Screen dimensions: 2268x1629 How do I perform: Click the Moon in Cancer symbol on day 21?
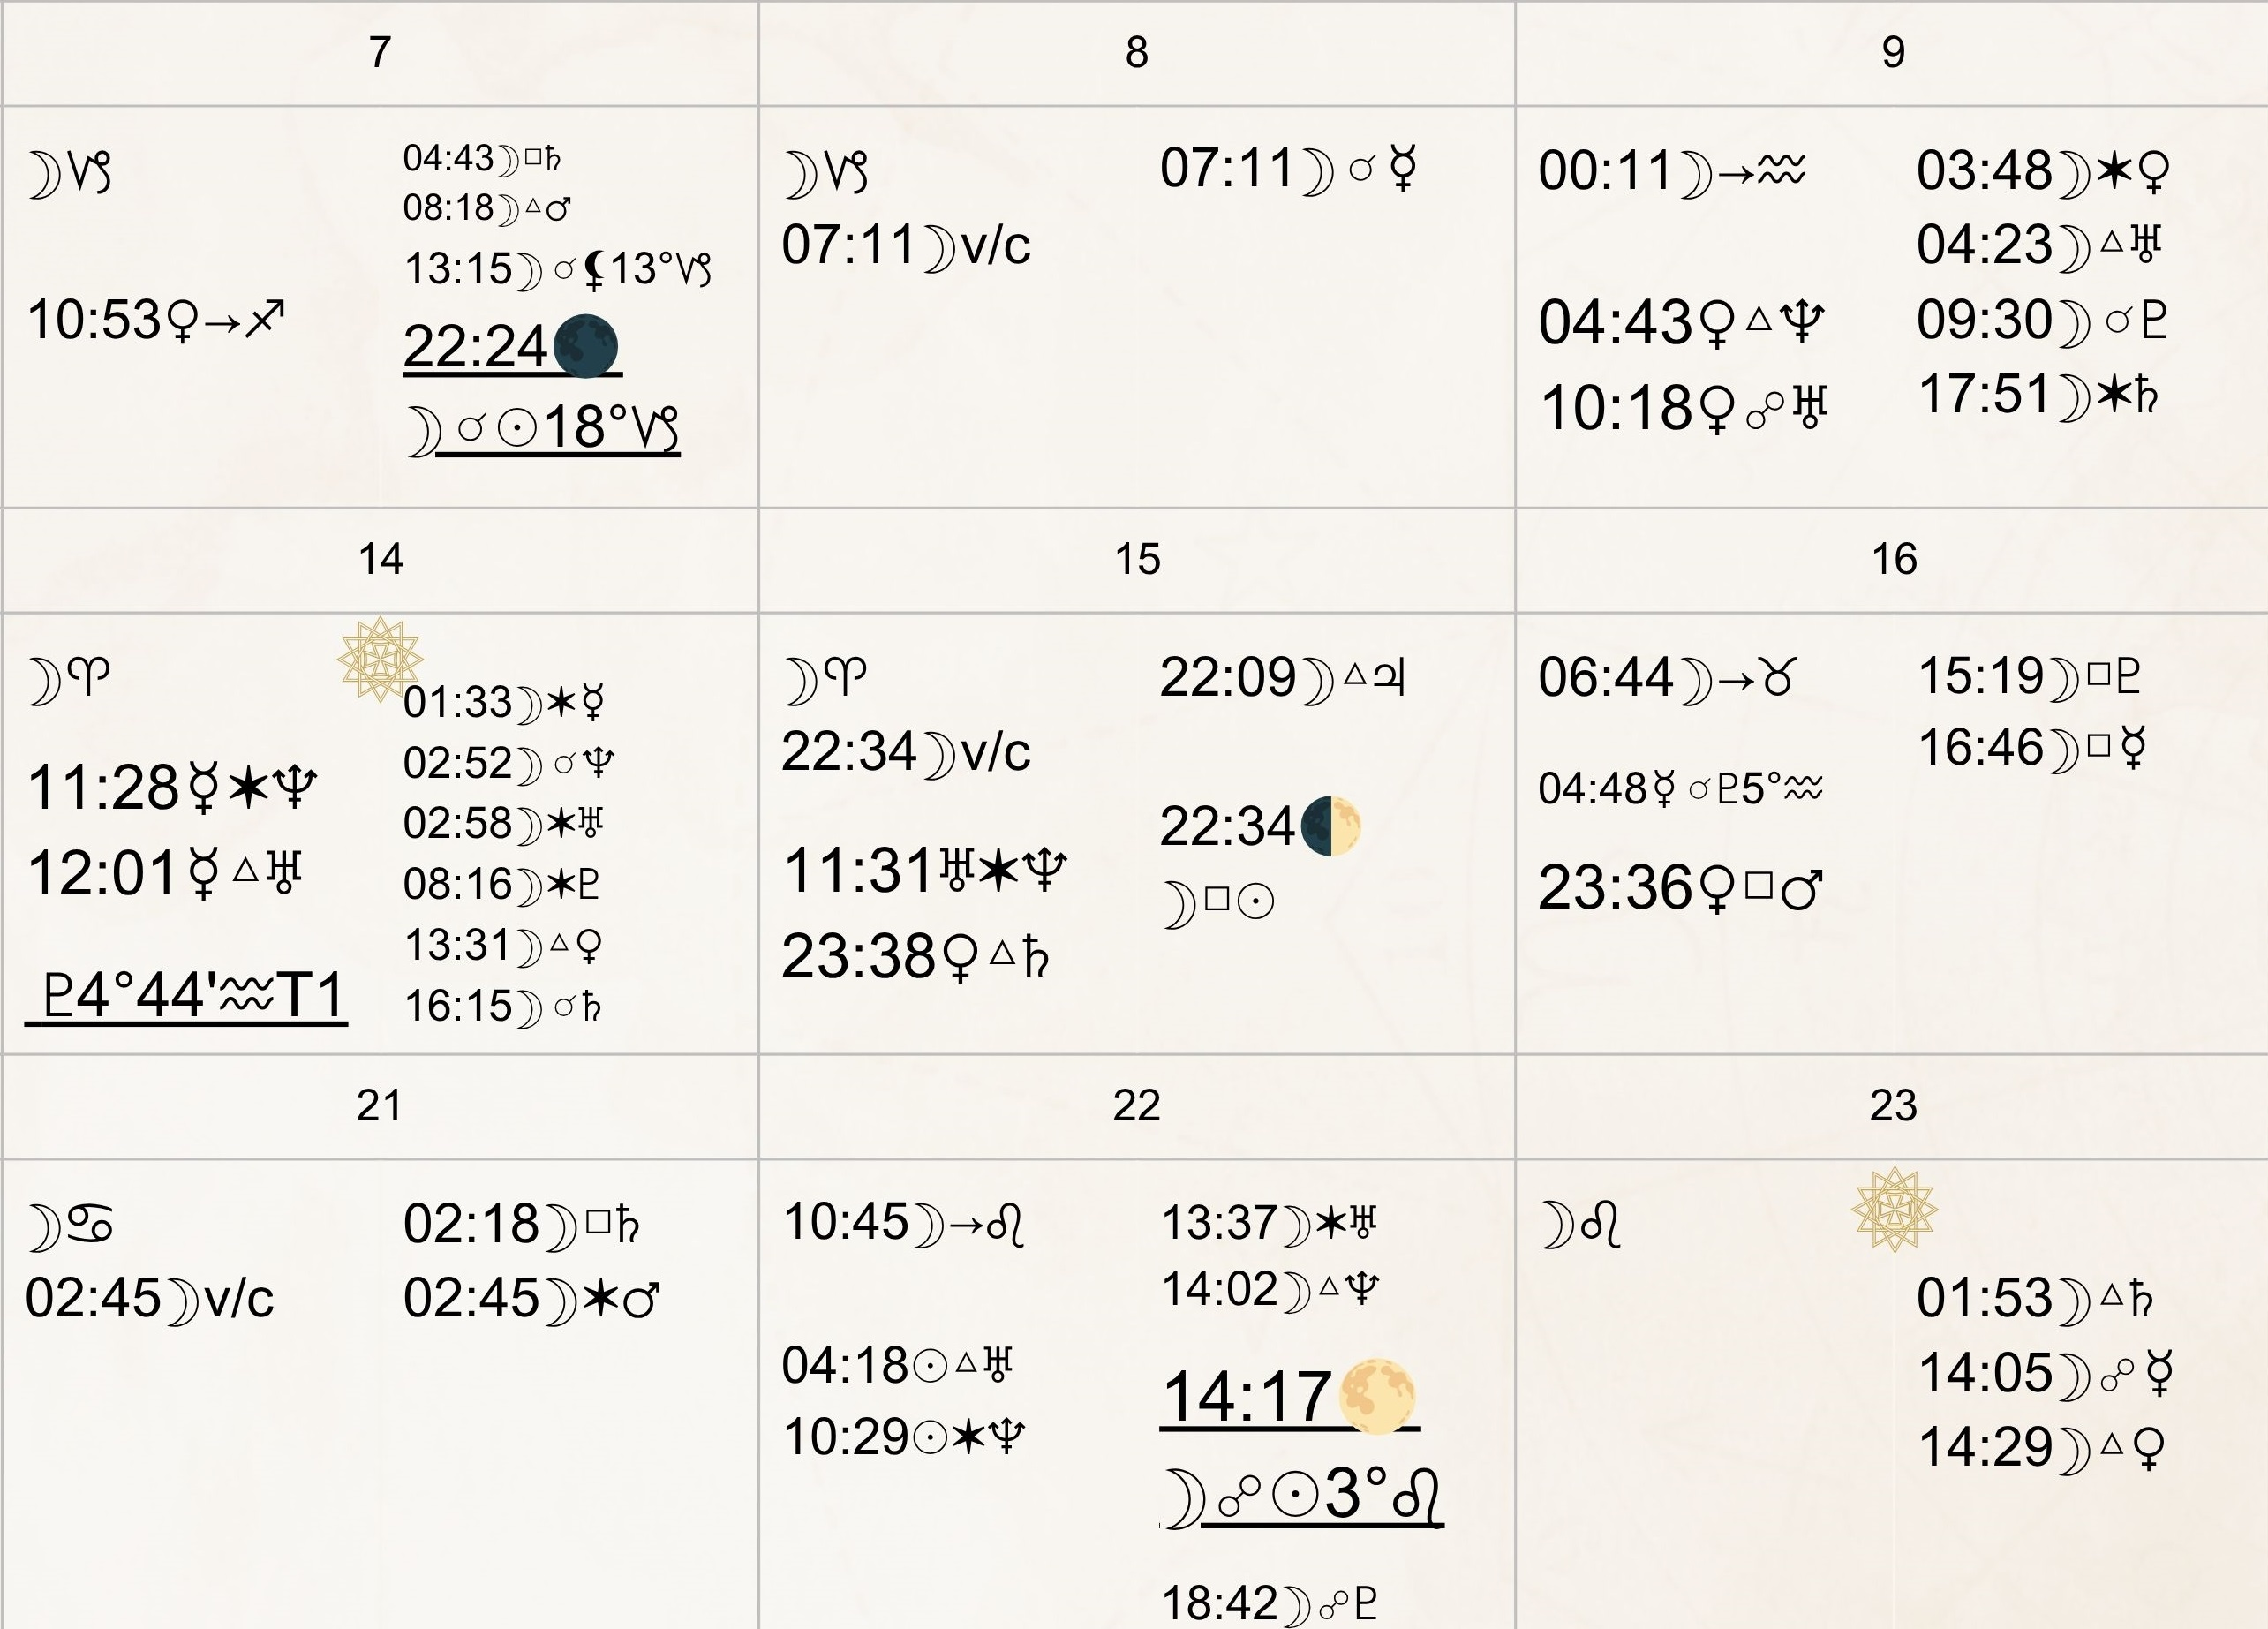[x=70, y=1227]
